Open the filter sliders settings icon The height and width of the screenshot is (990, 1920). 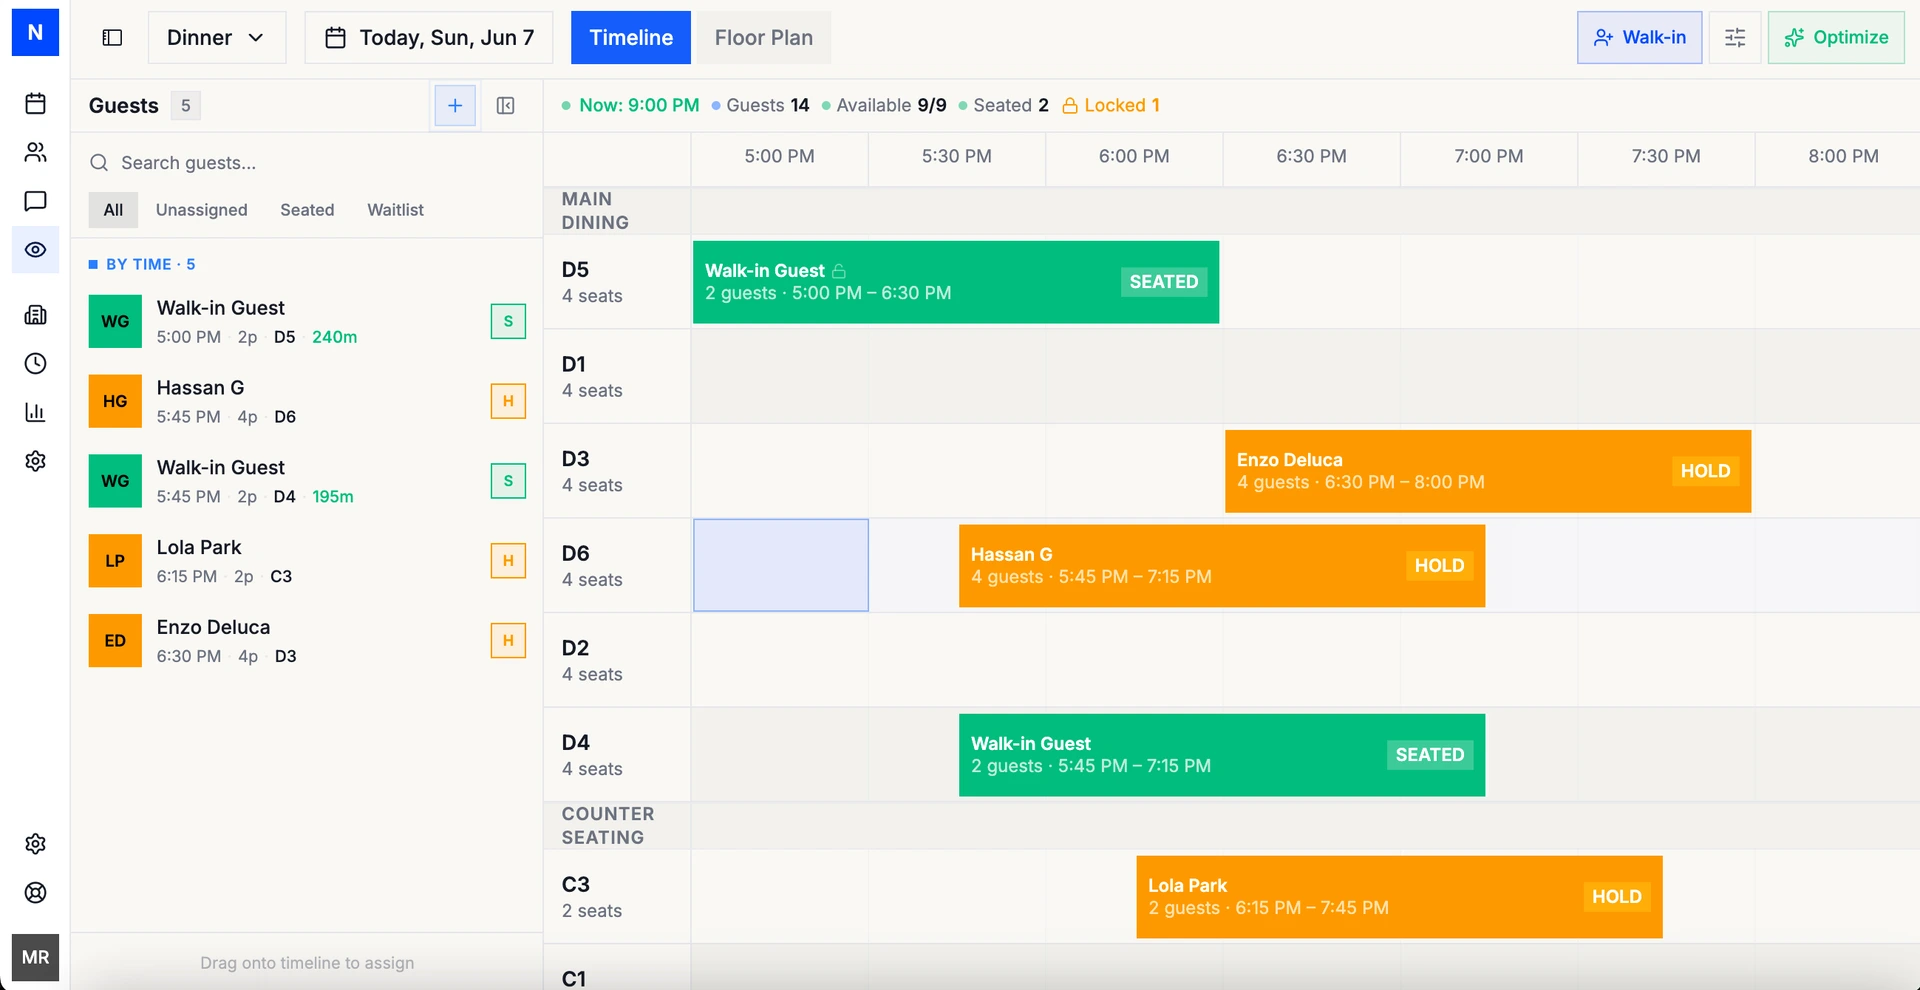1735,38
